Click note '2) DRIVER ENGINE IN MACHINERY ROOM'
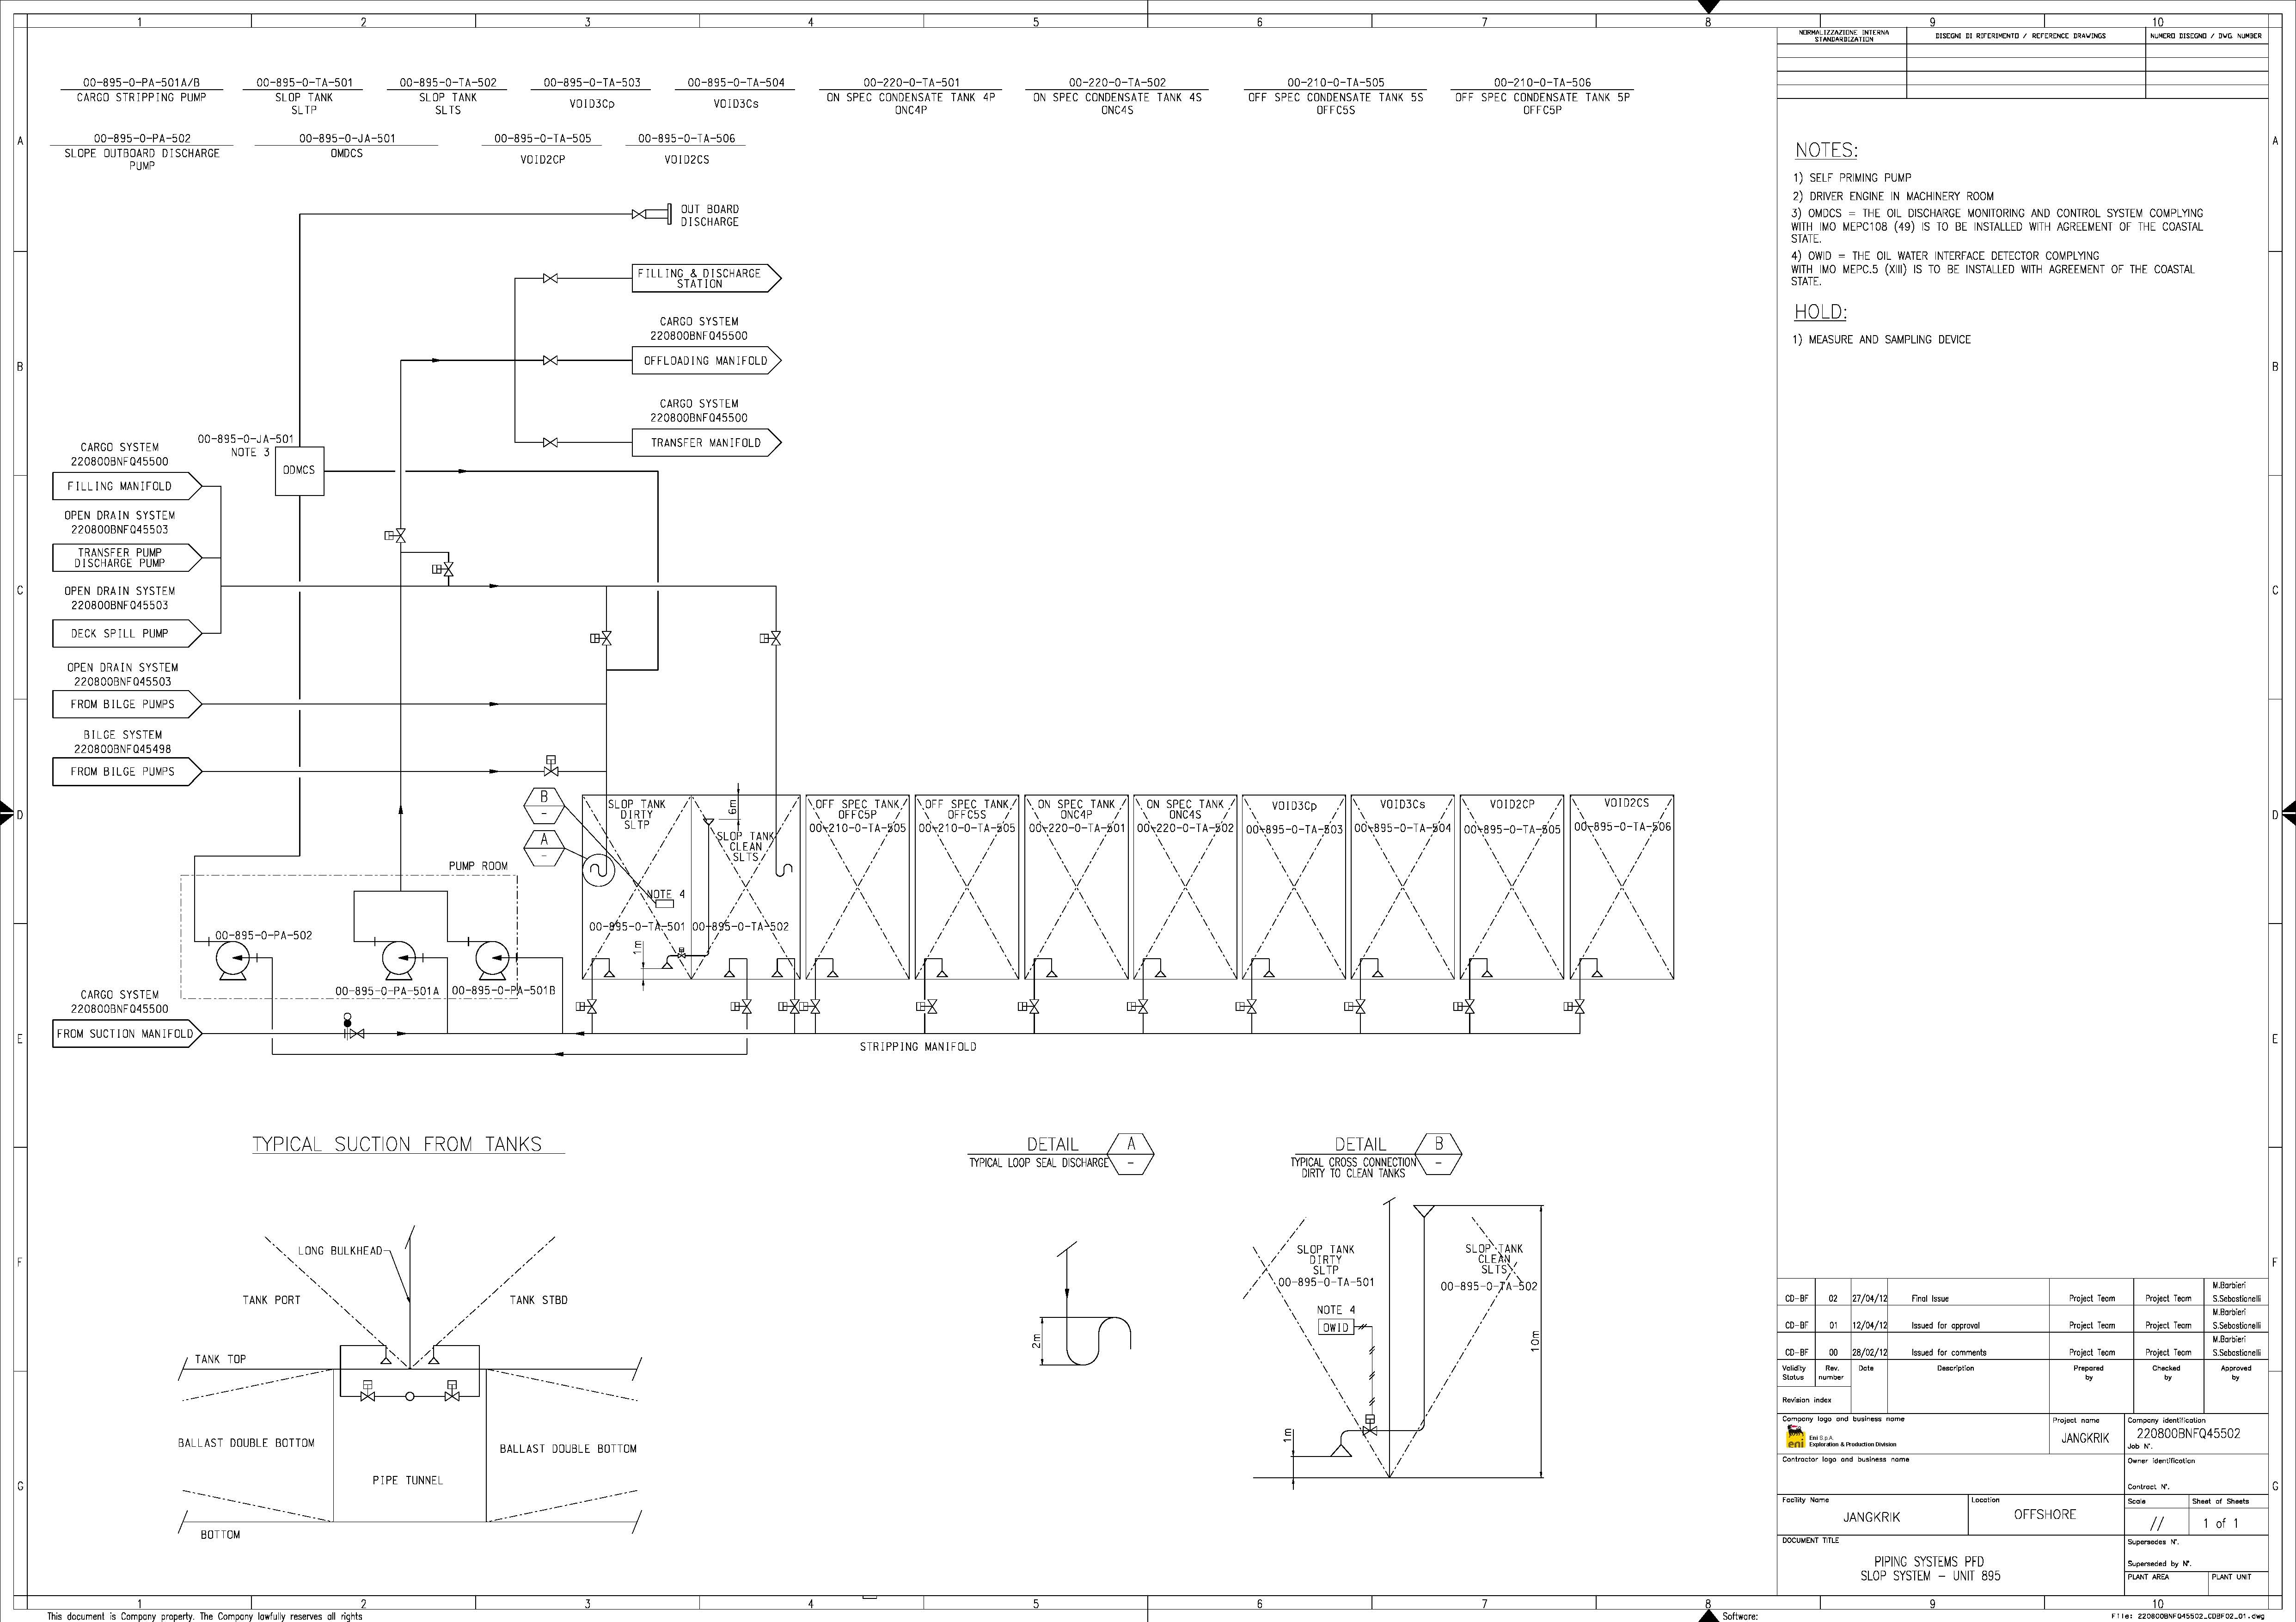The width and height of the screenshot is (2296, 1622). click(x=1892, y=196)
